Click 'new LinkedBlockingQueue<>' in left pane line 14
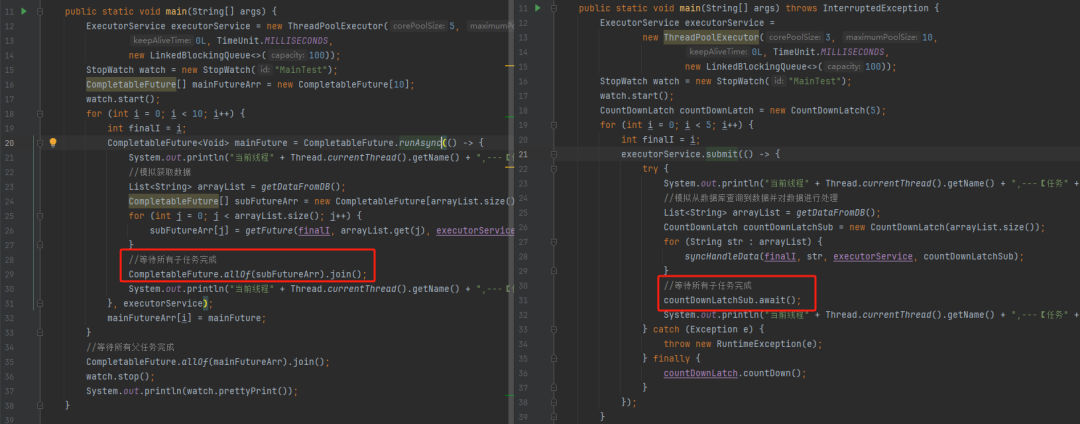Viewport: 1080px width, 424px height. (x=196, y=56)
